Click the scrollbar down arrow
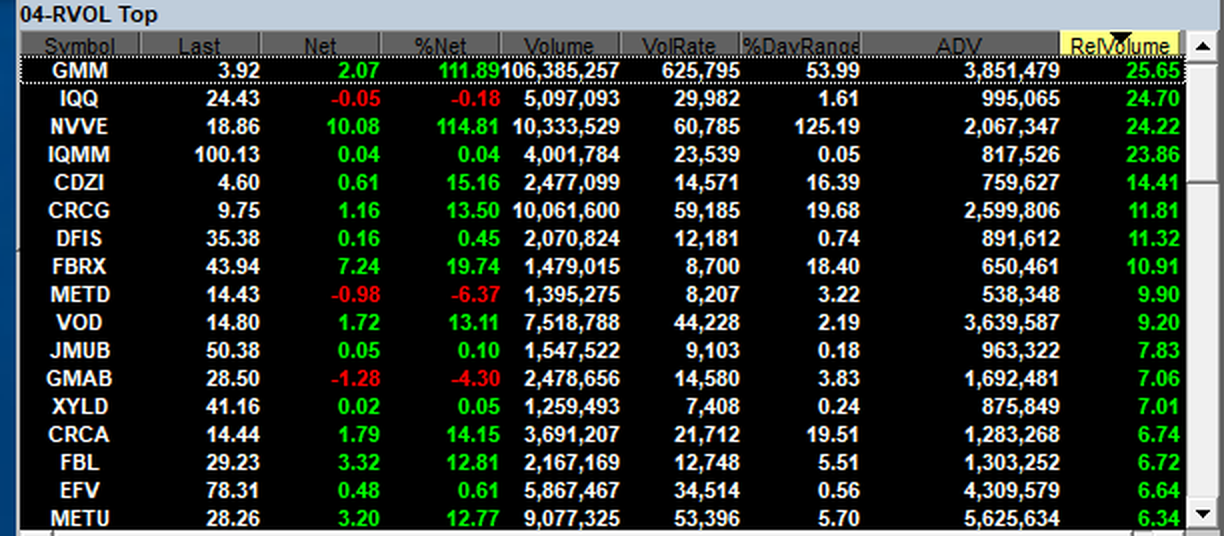The width and height of the screenshot is (1224, 536). point(1202,515)
